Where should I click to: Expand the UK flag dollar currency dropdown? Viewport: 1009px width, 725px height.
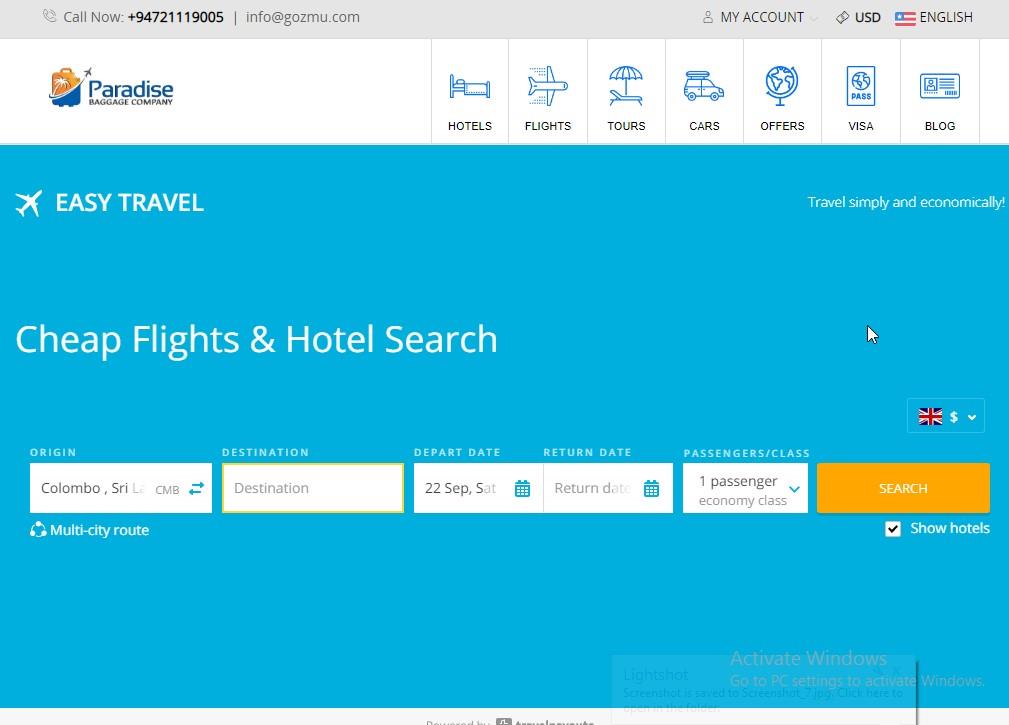[945, 416]
